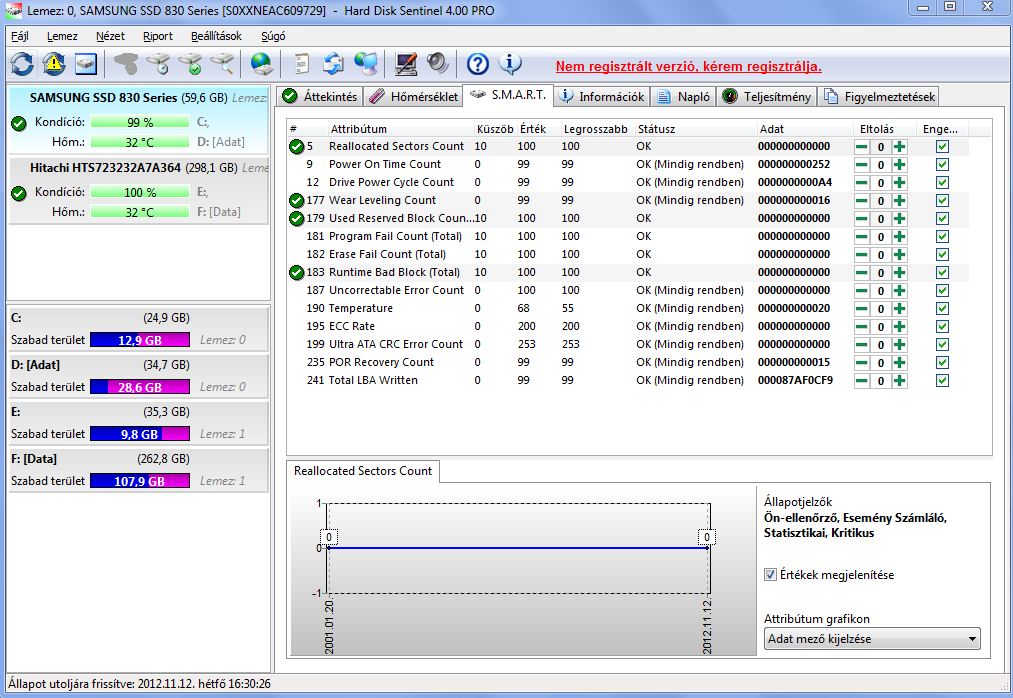Screen dimensions: 1013x698
Task: Click the refresh icon in the toolbar
Action: 22,64
